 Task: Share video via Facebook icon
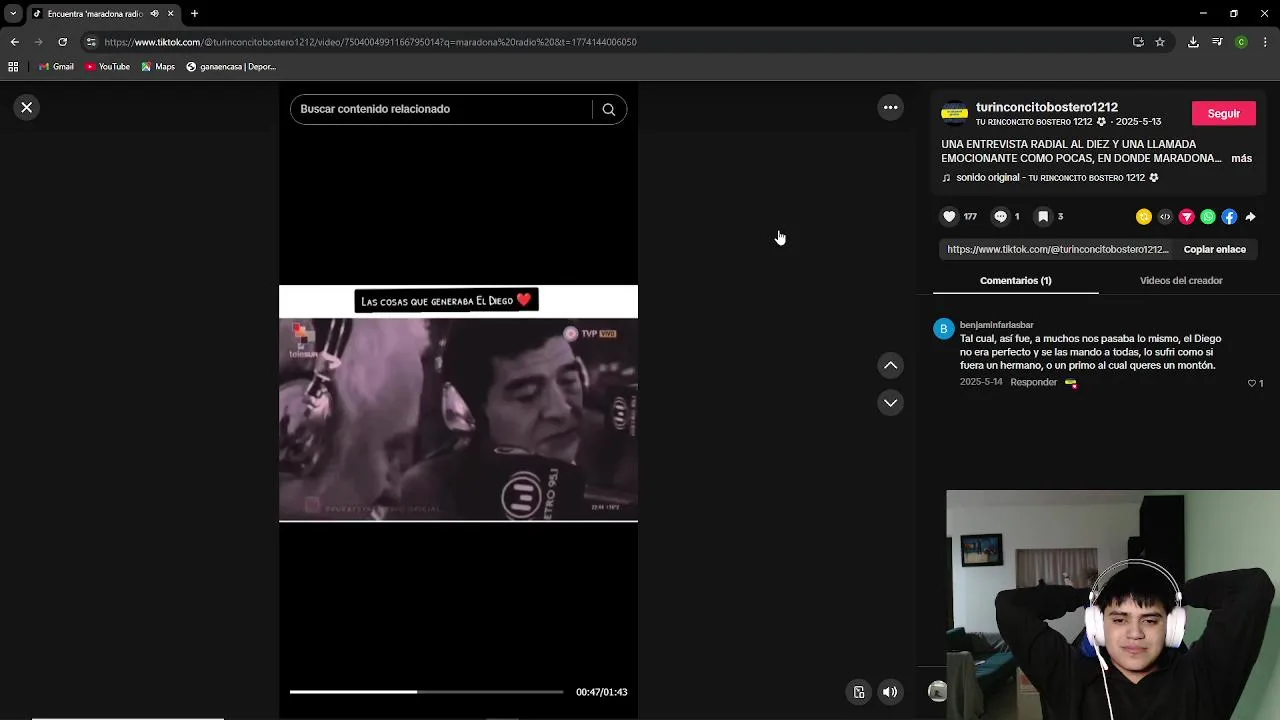(1229, 217)
